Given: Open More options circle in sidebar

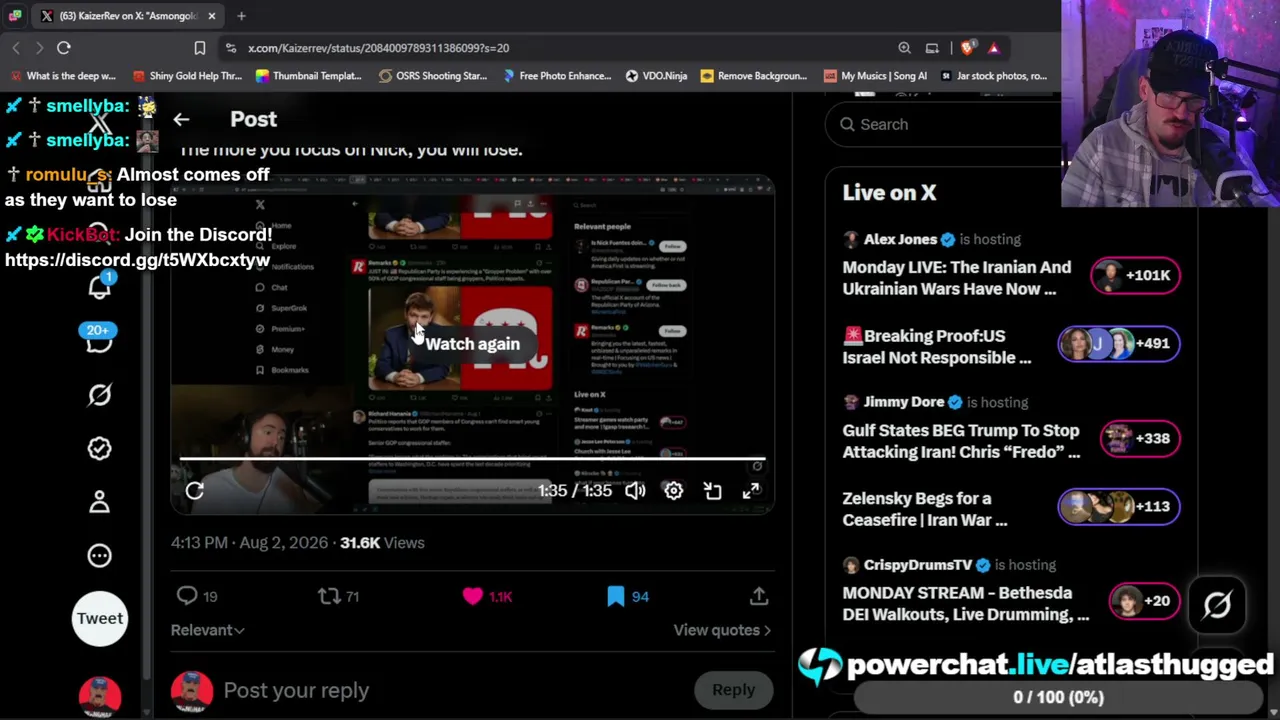Looking at the screenshot, I should (x=99, y=555).
